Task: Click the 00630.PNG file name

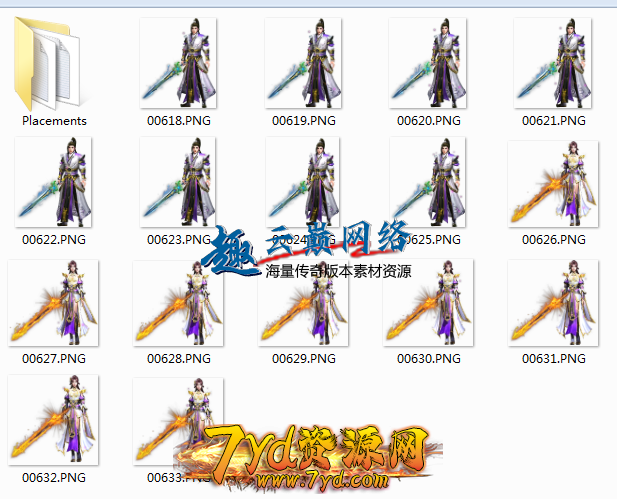Action: pyautogui.click(x=429, y=359)
